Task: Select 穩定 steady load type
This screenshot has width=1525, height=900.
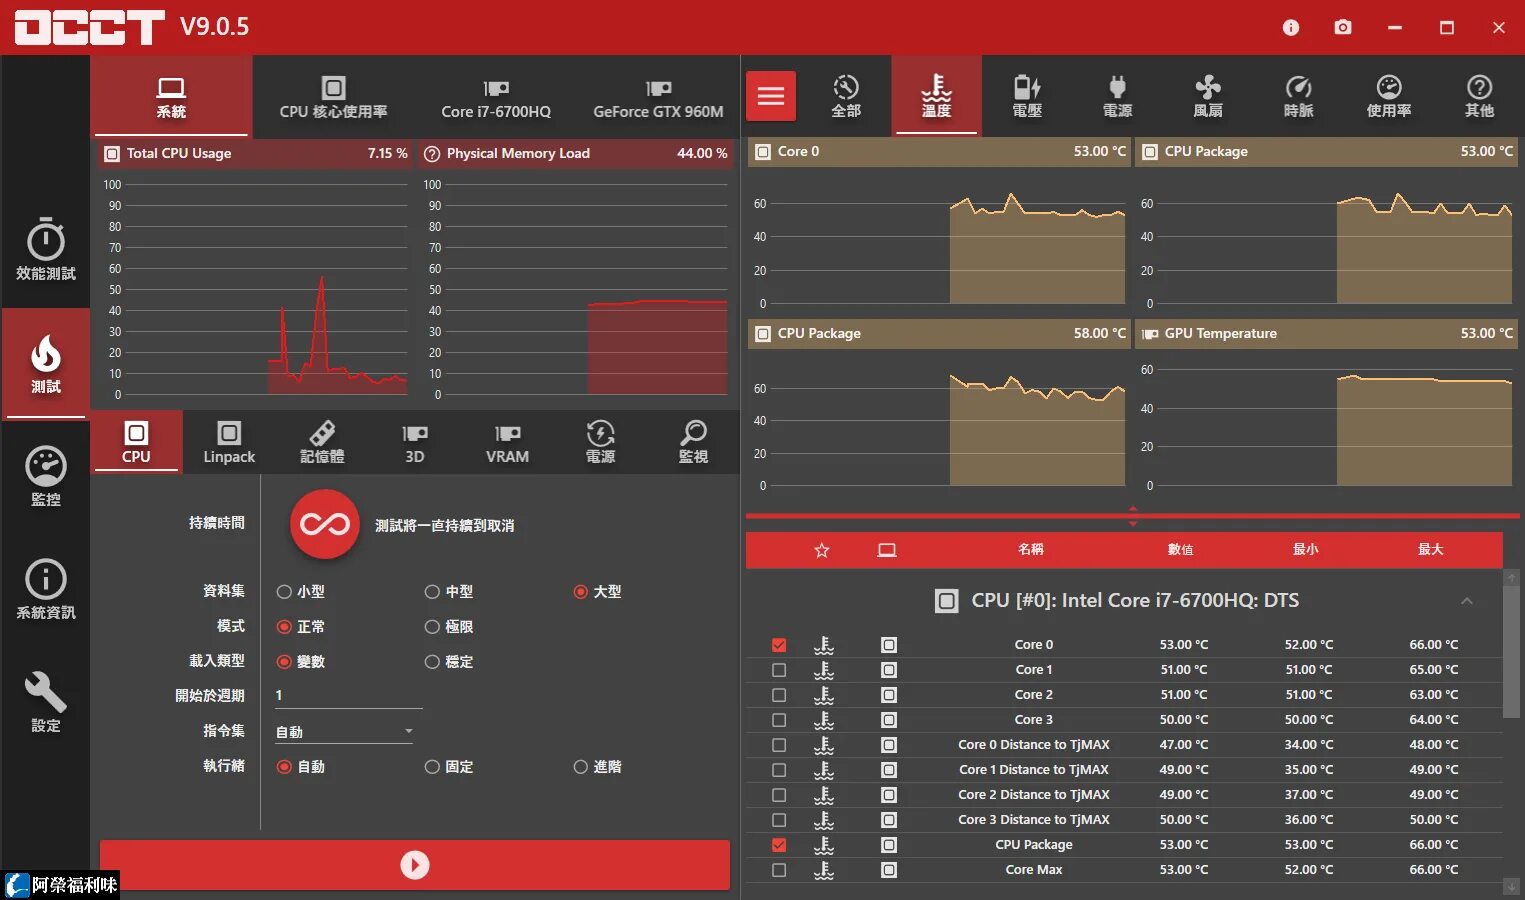Action: (449, 662)
